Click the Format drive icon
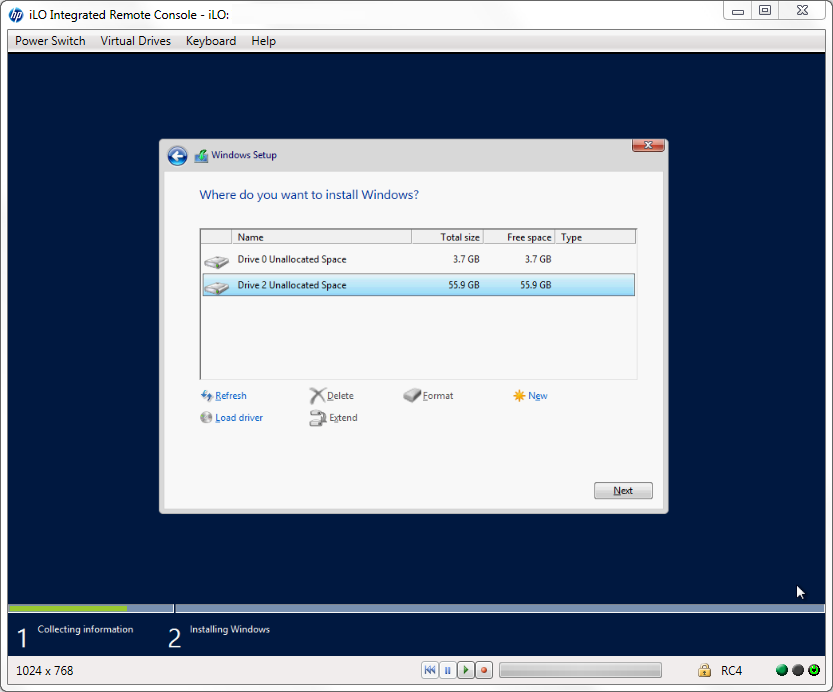This screenshot has width=833, height=692. [412, 395]
